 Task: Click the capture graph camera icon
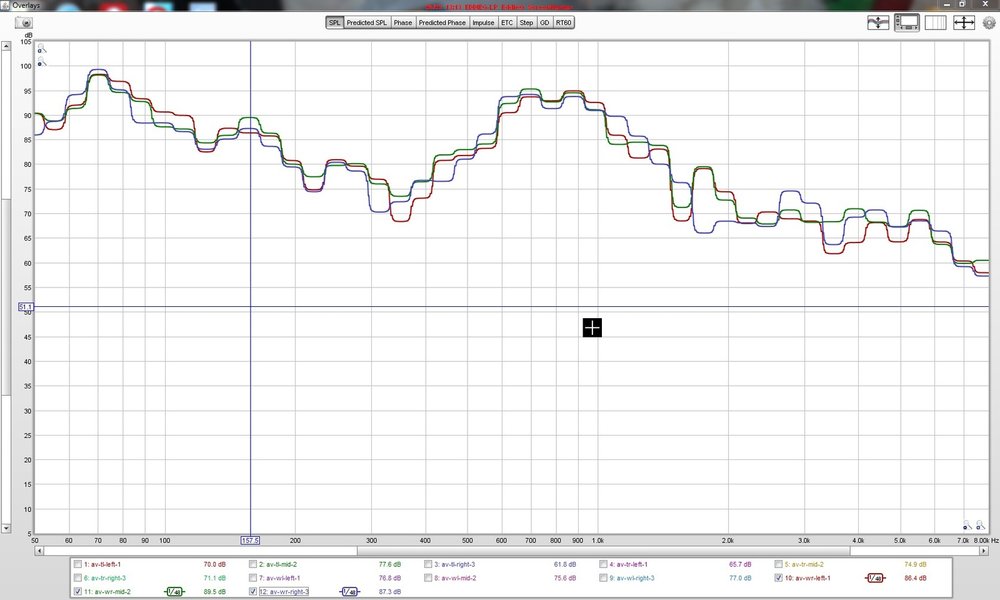(x=23, y=23)
